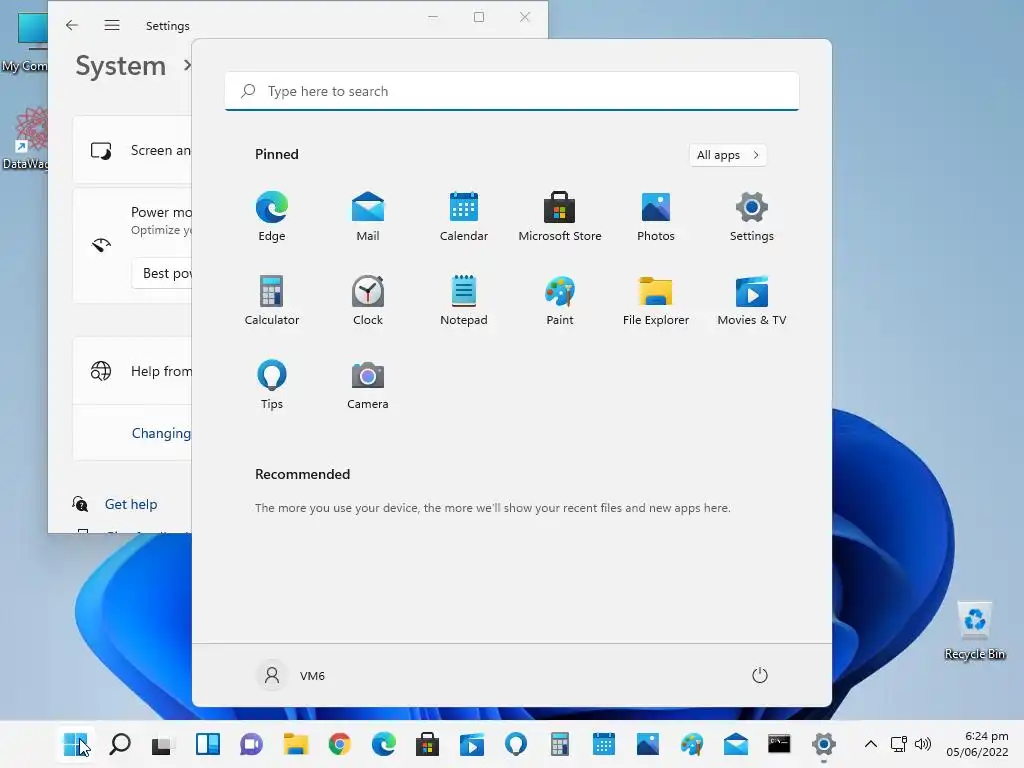This screenshot has height=768, width=1024.
Task: Open the Clock app in Start menu
Action: (x=368, y=300)
